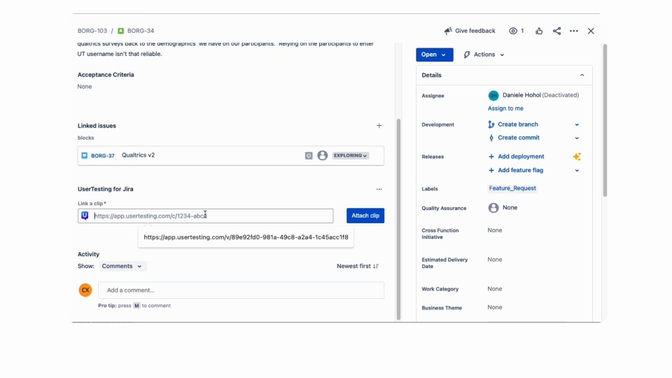Select the suggested usertesting.com URL
672x378 pixels.
(246, 237)
